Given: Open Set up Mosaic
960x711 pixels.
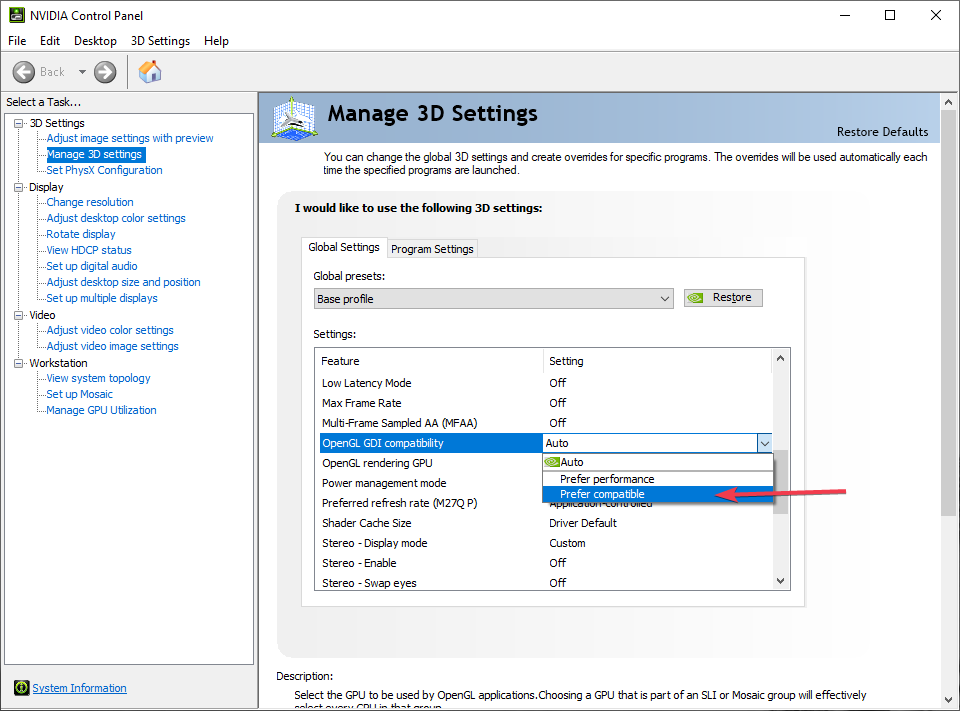Looking at the screenshot, I should tap(80, 394).
